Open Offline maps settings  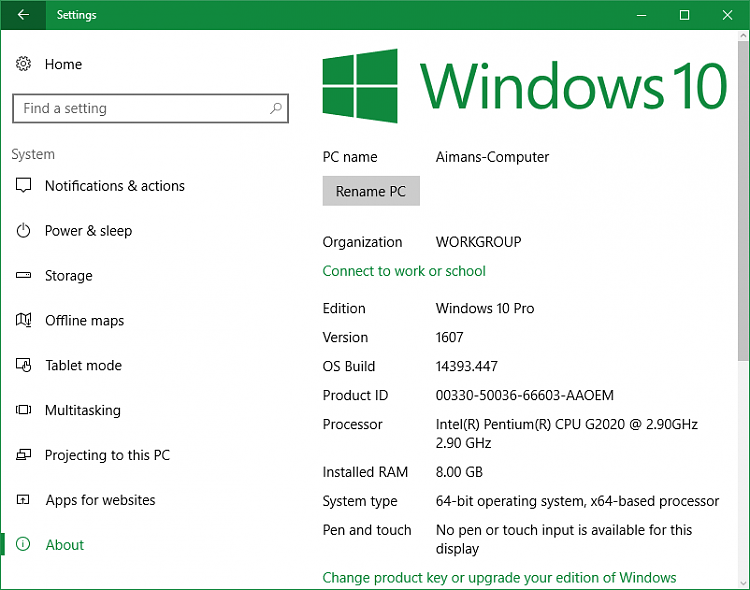[x=84, y=321]
